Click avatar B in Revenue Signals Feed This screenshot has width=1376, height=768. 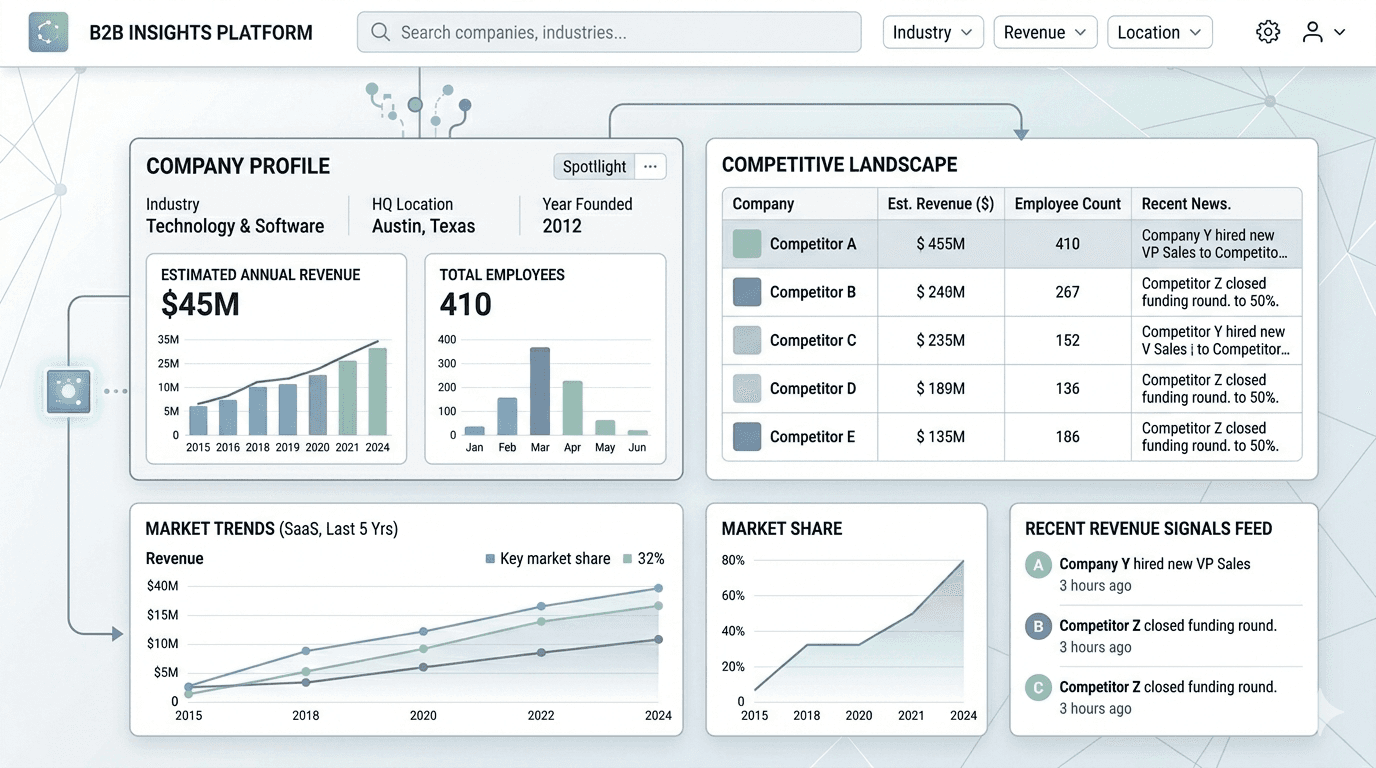click(x=1039, y=627)
